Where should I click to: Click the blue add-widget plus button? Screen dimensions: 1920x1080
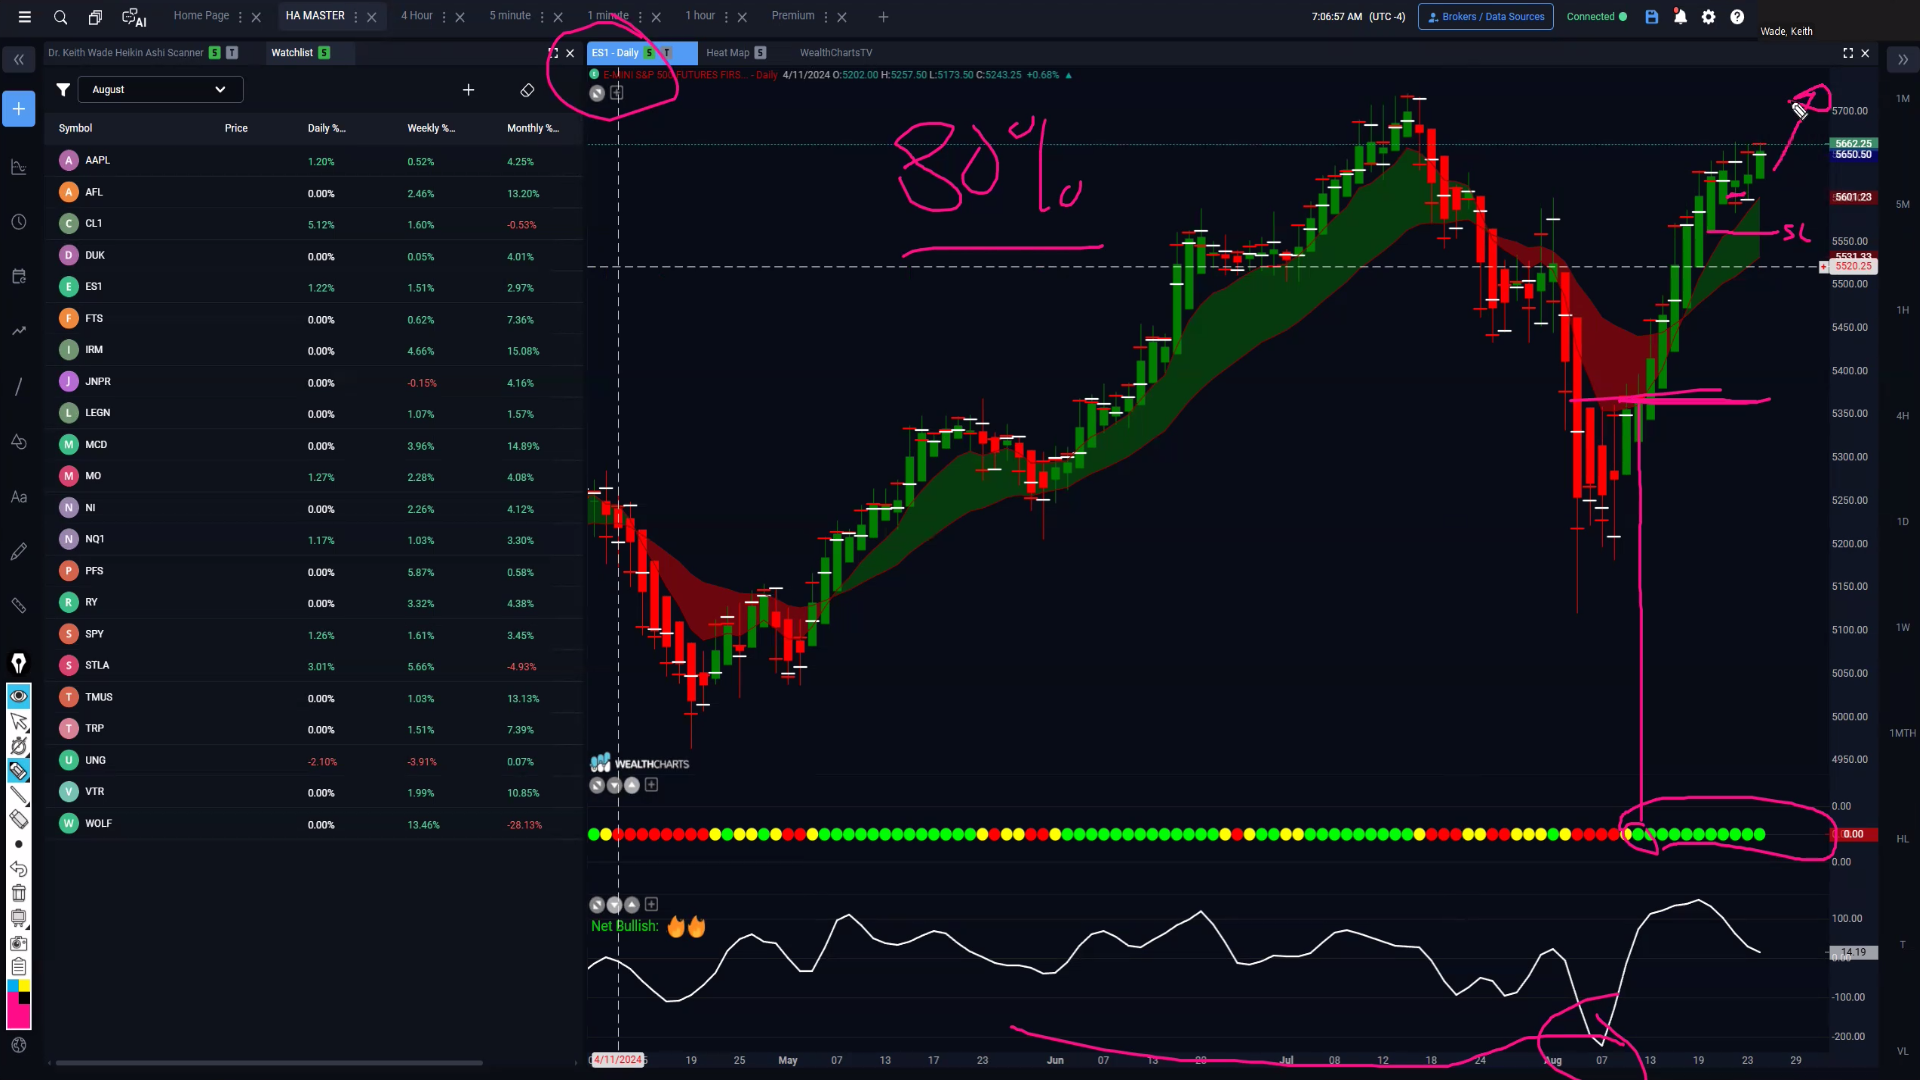[x=19, y=109]
